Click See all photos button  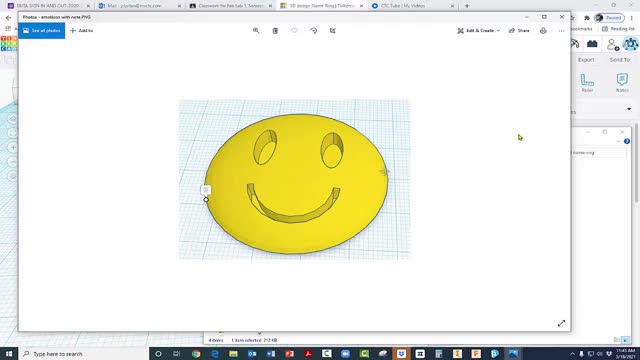pos(42,31)
